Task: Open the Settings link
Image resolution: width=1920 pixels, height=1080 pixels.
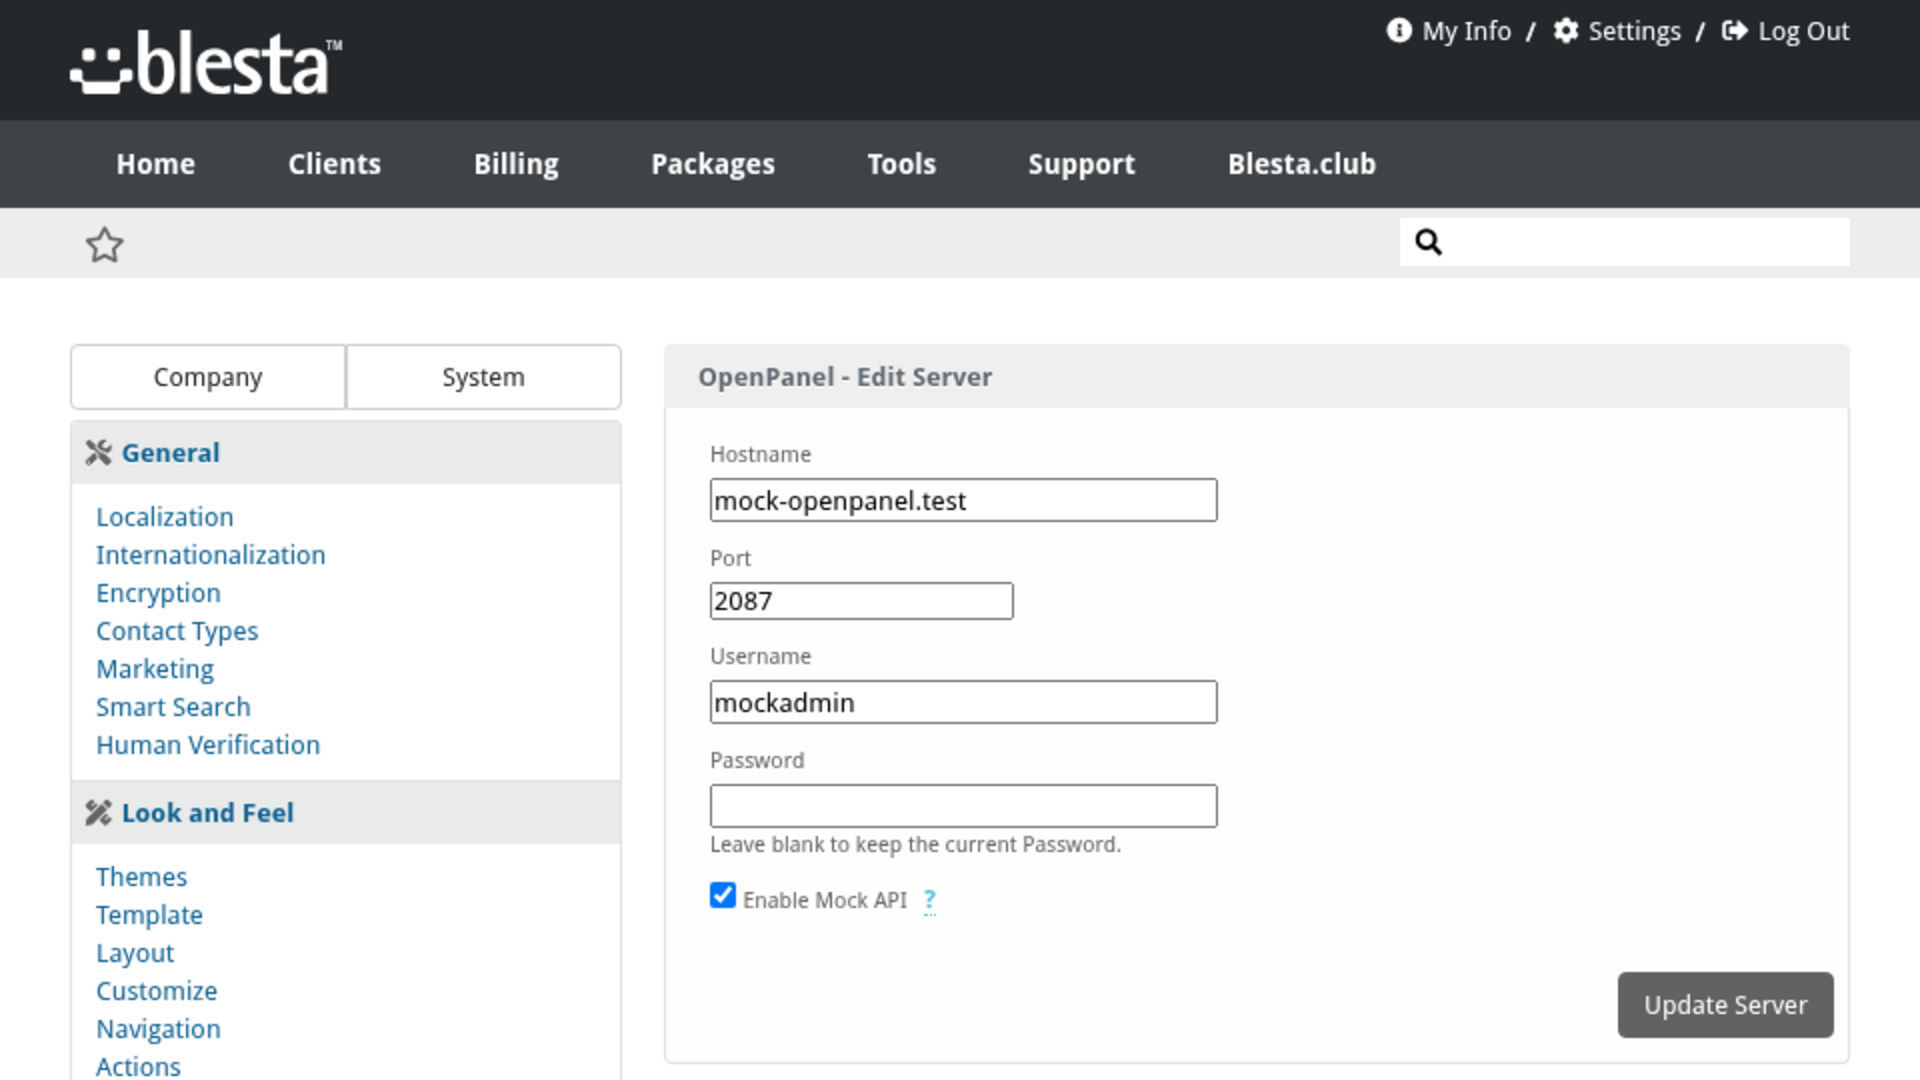Action: pos(1634,31)
